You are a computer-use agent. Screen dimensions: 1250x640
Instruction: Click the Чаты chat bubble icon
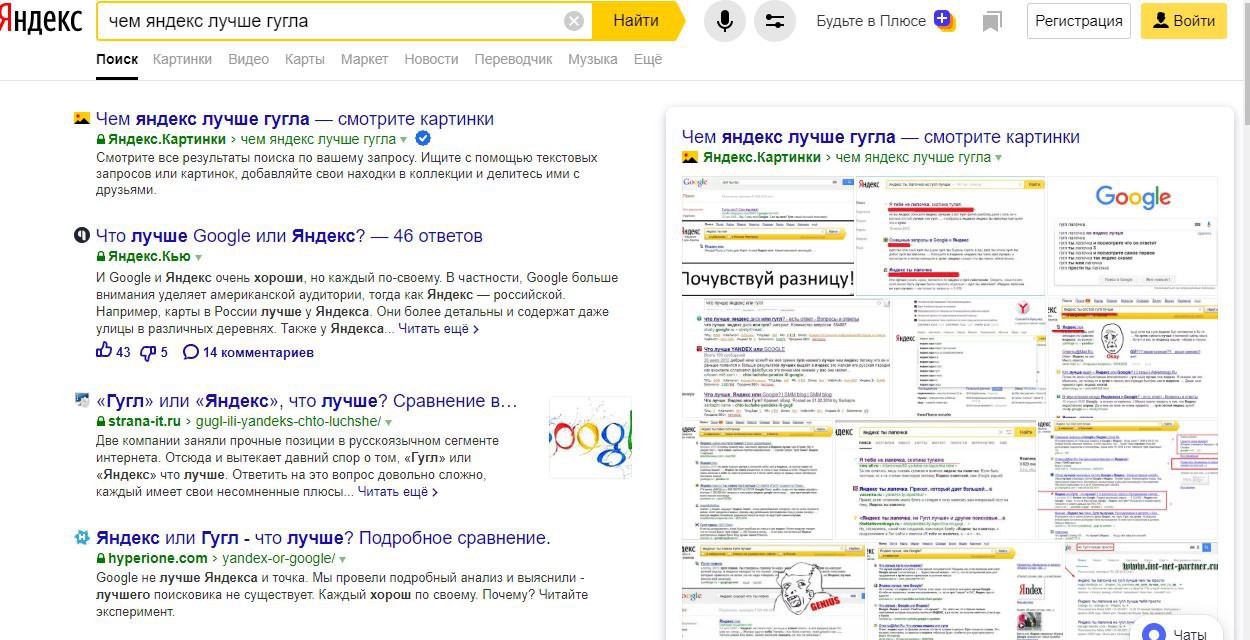(1155, 634)
